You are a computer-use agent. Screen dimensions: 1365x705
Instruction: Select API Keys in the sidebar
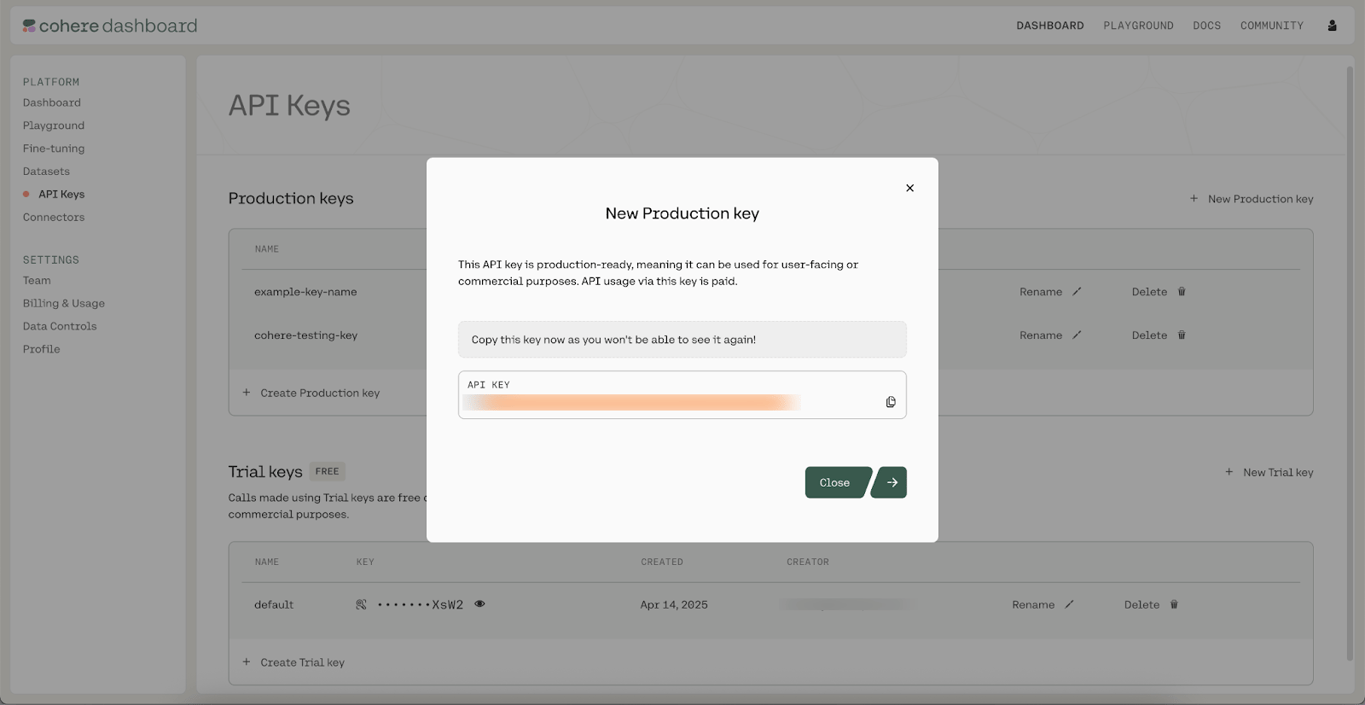pos(61,195)
